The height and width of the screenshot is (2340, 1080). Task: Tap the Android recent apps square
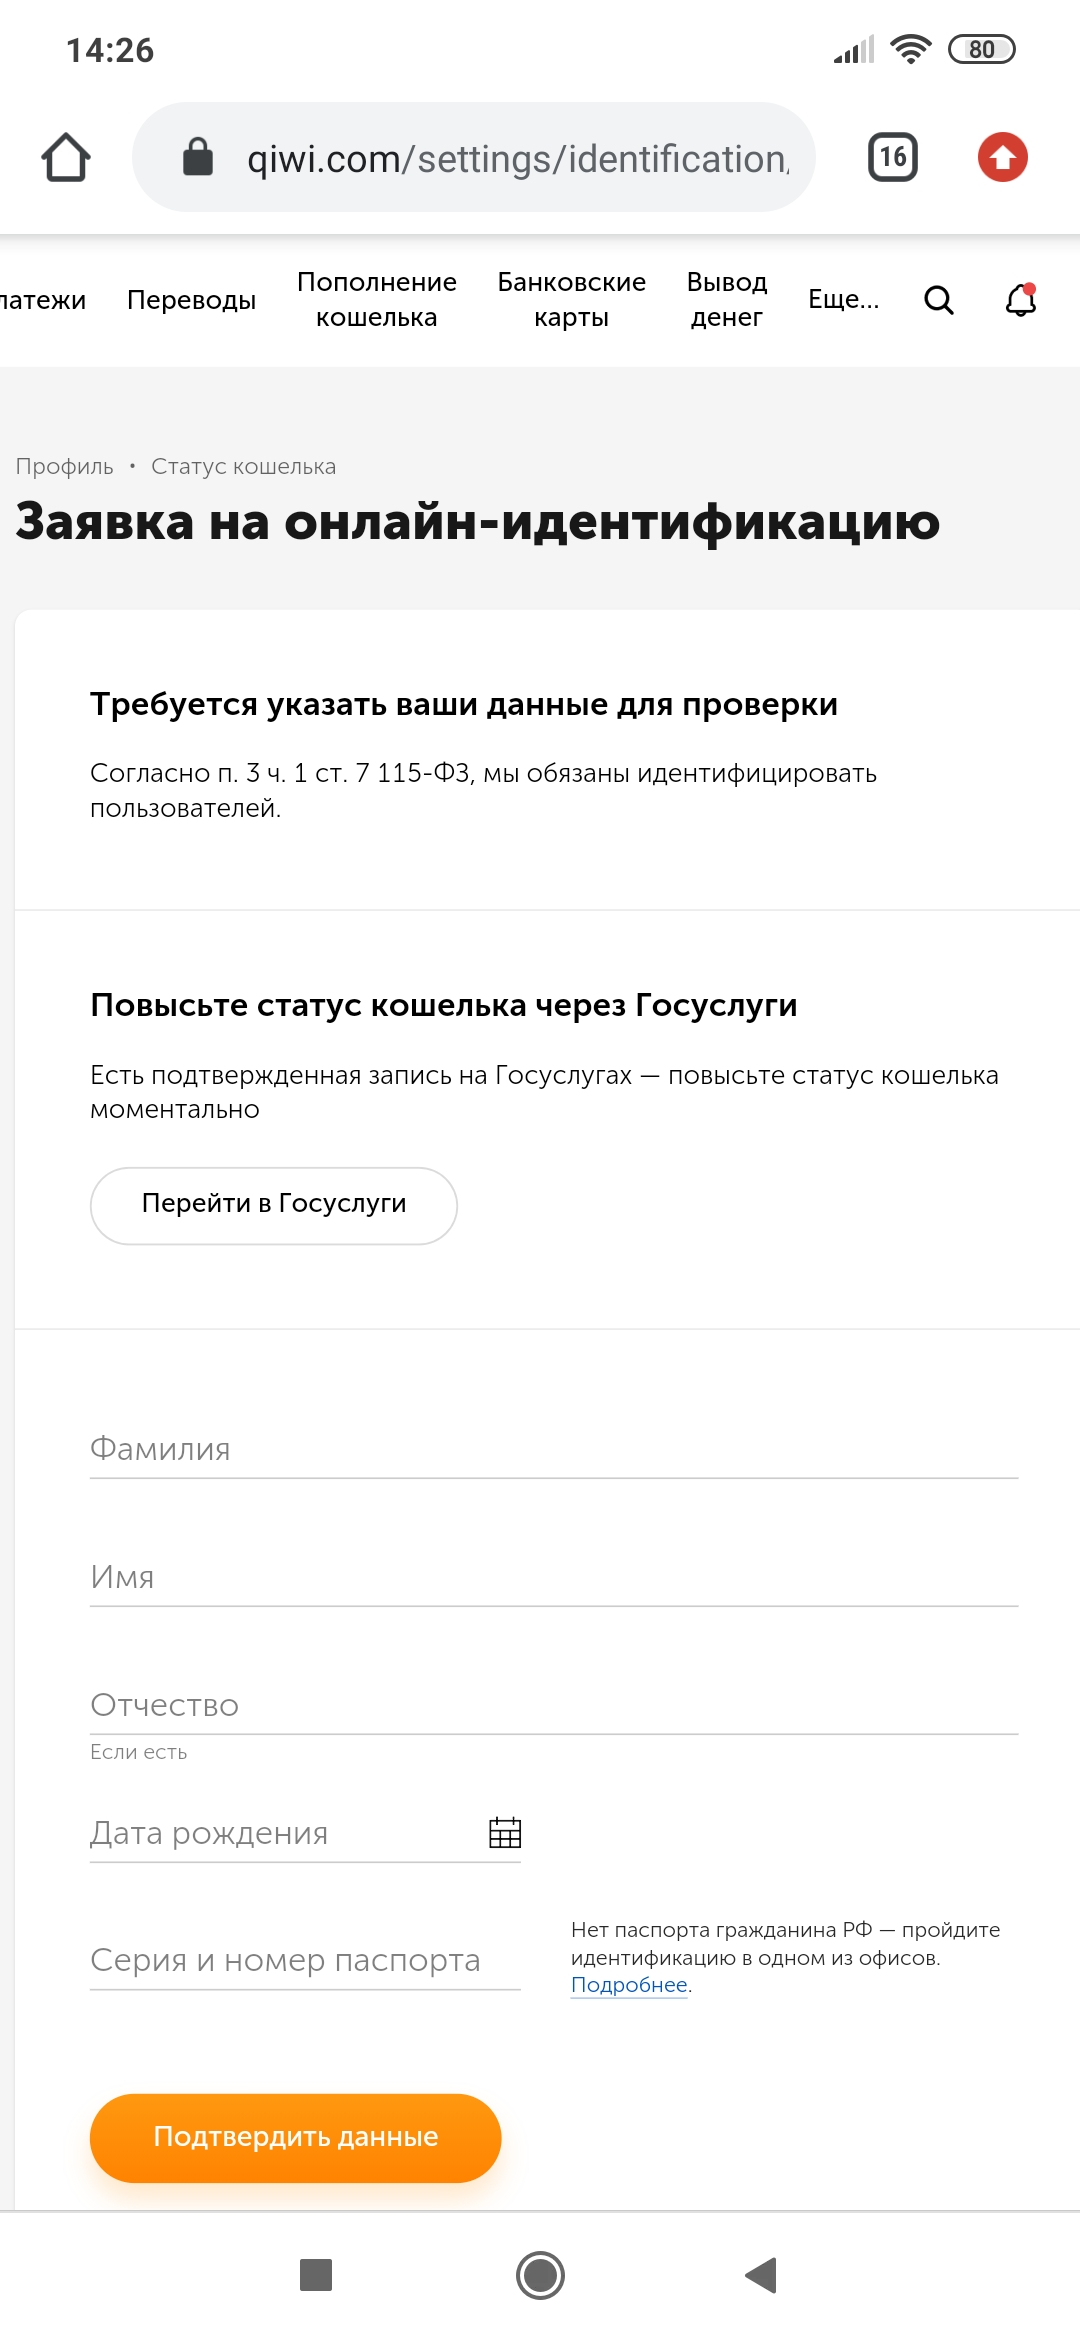(x=316, y=2275)
